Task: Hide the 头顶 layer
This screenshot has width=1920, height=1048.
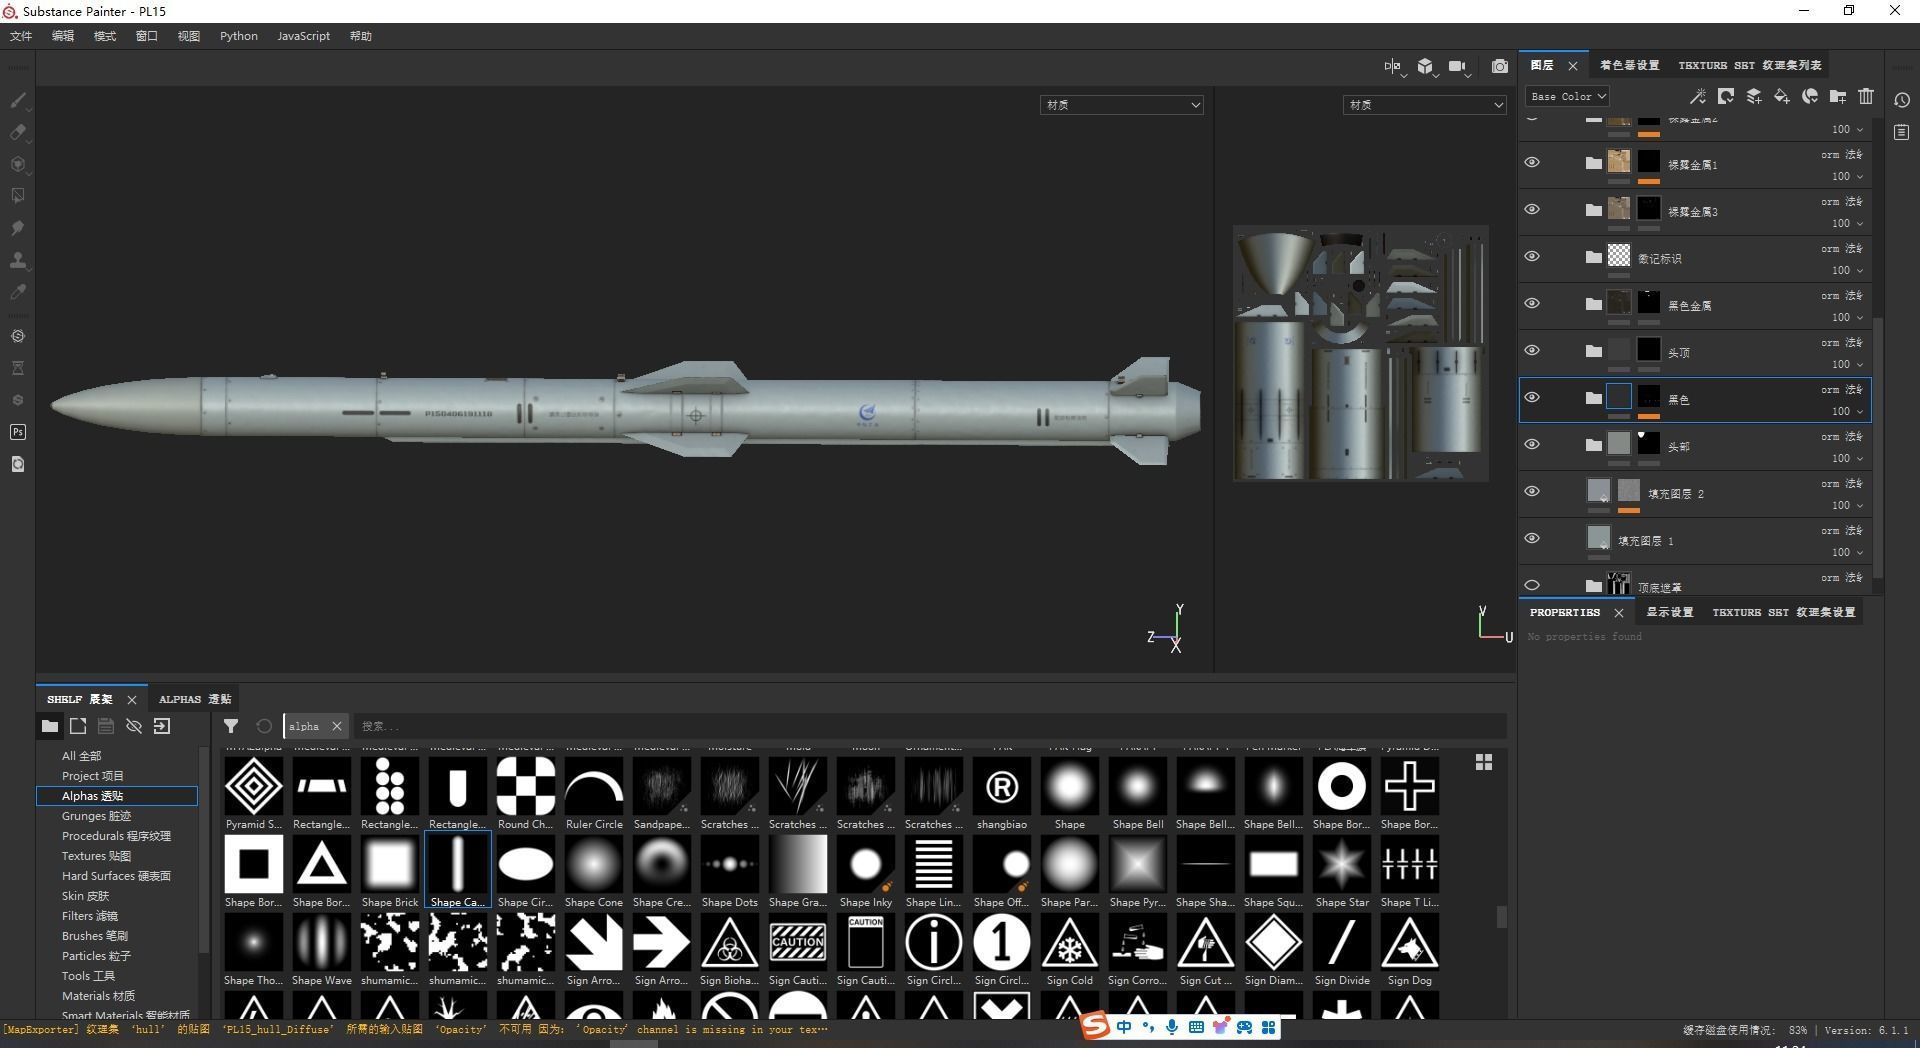Action: (x=1532, y=351)
